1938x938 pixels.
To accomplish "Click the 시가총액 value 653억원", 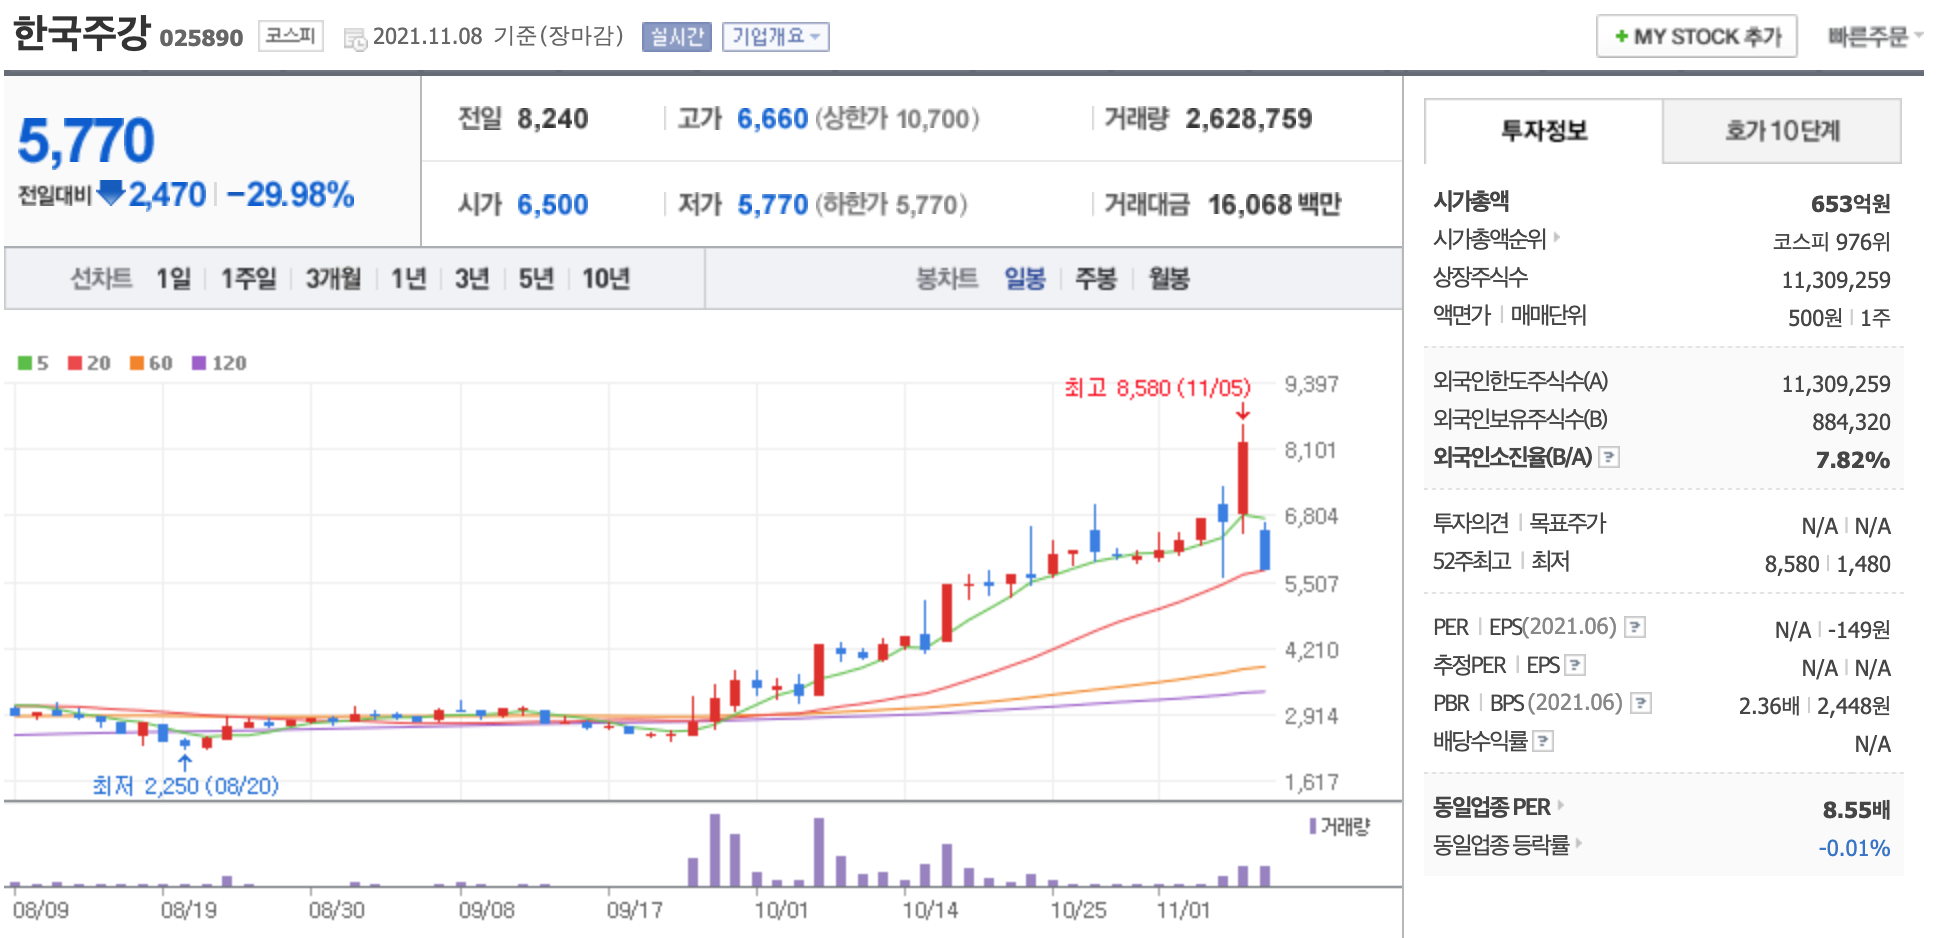I will (1850, 204).
